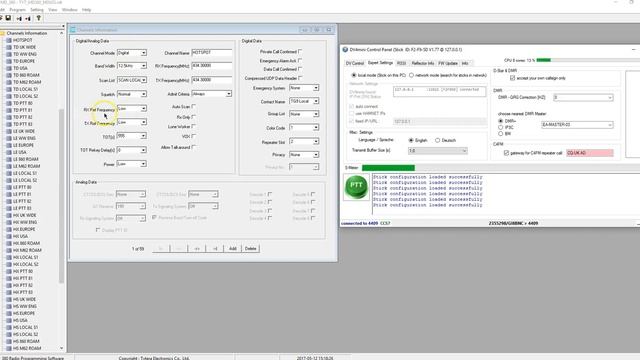Open Setting menu

click(x=37, y=9)
